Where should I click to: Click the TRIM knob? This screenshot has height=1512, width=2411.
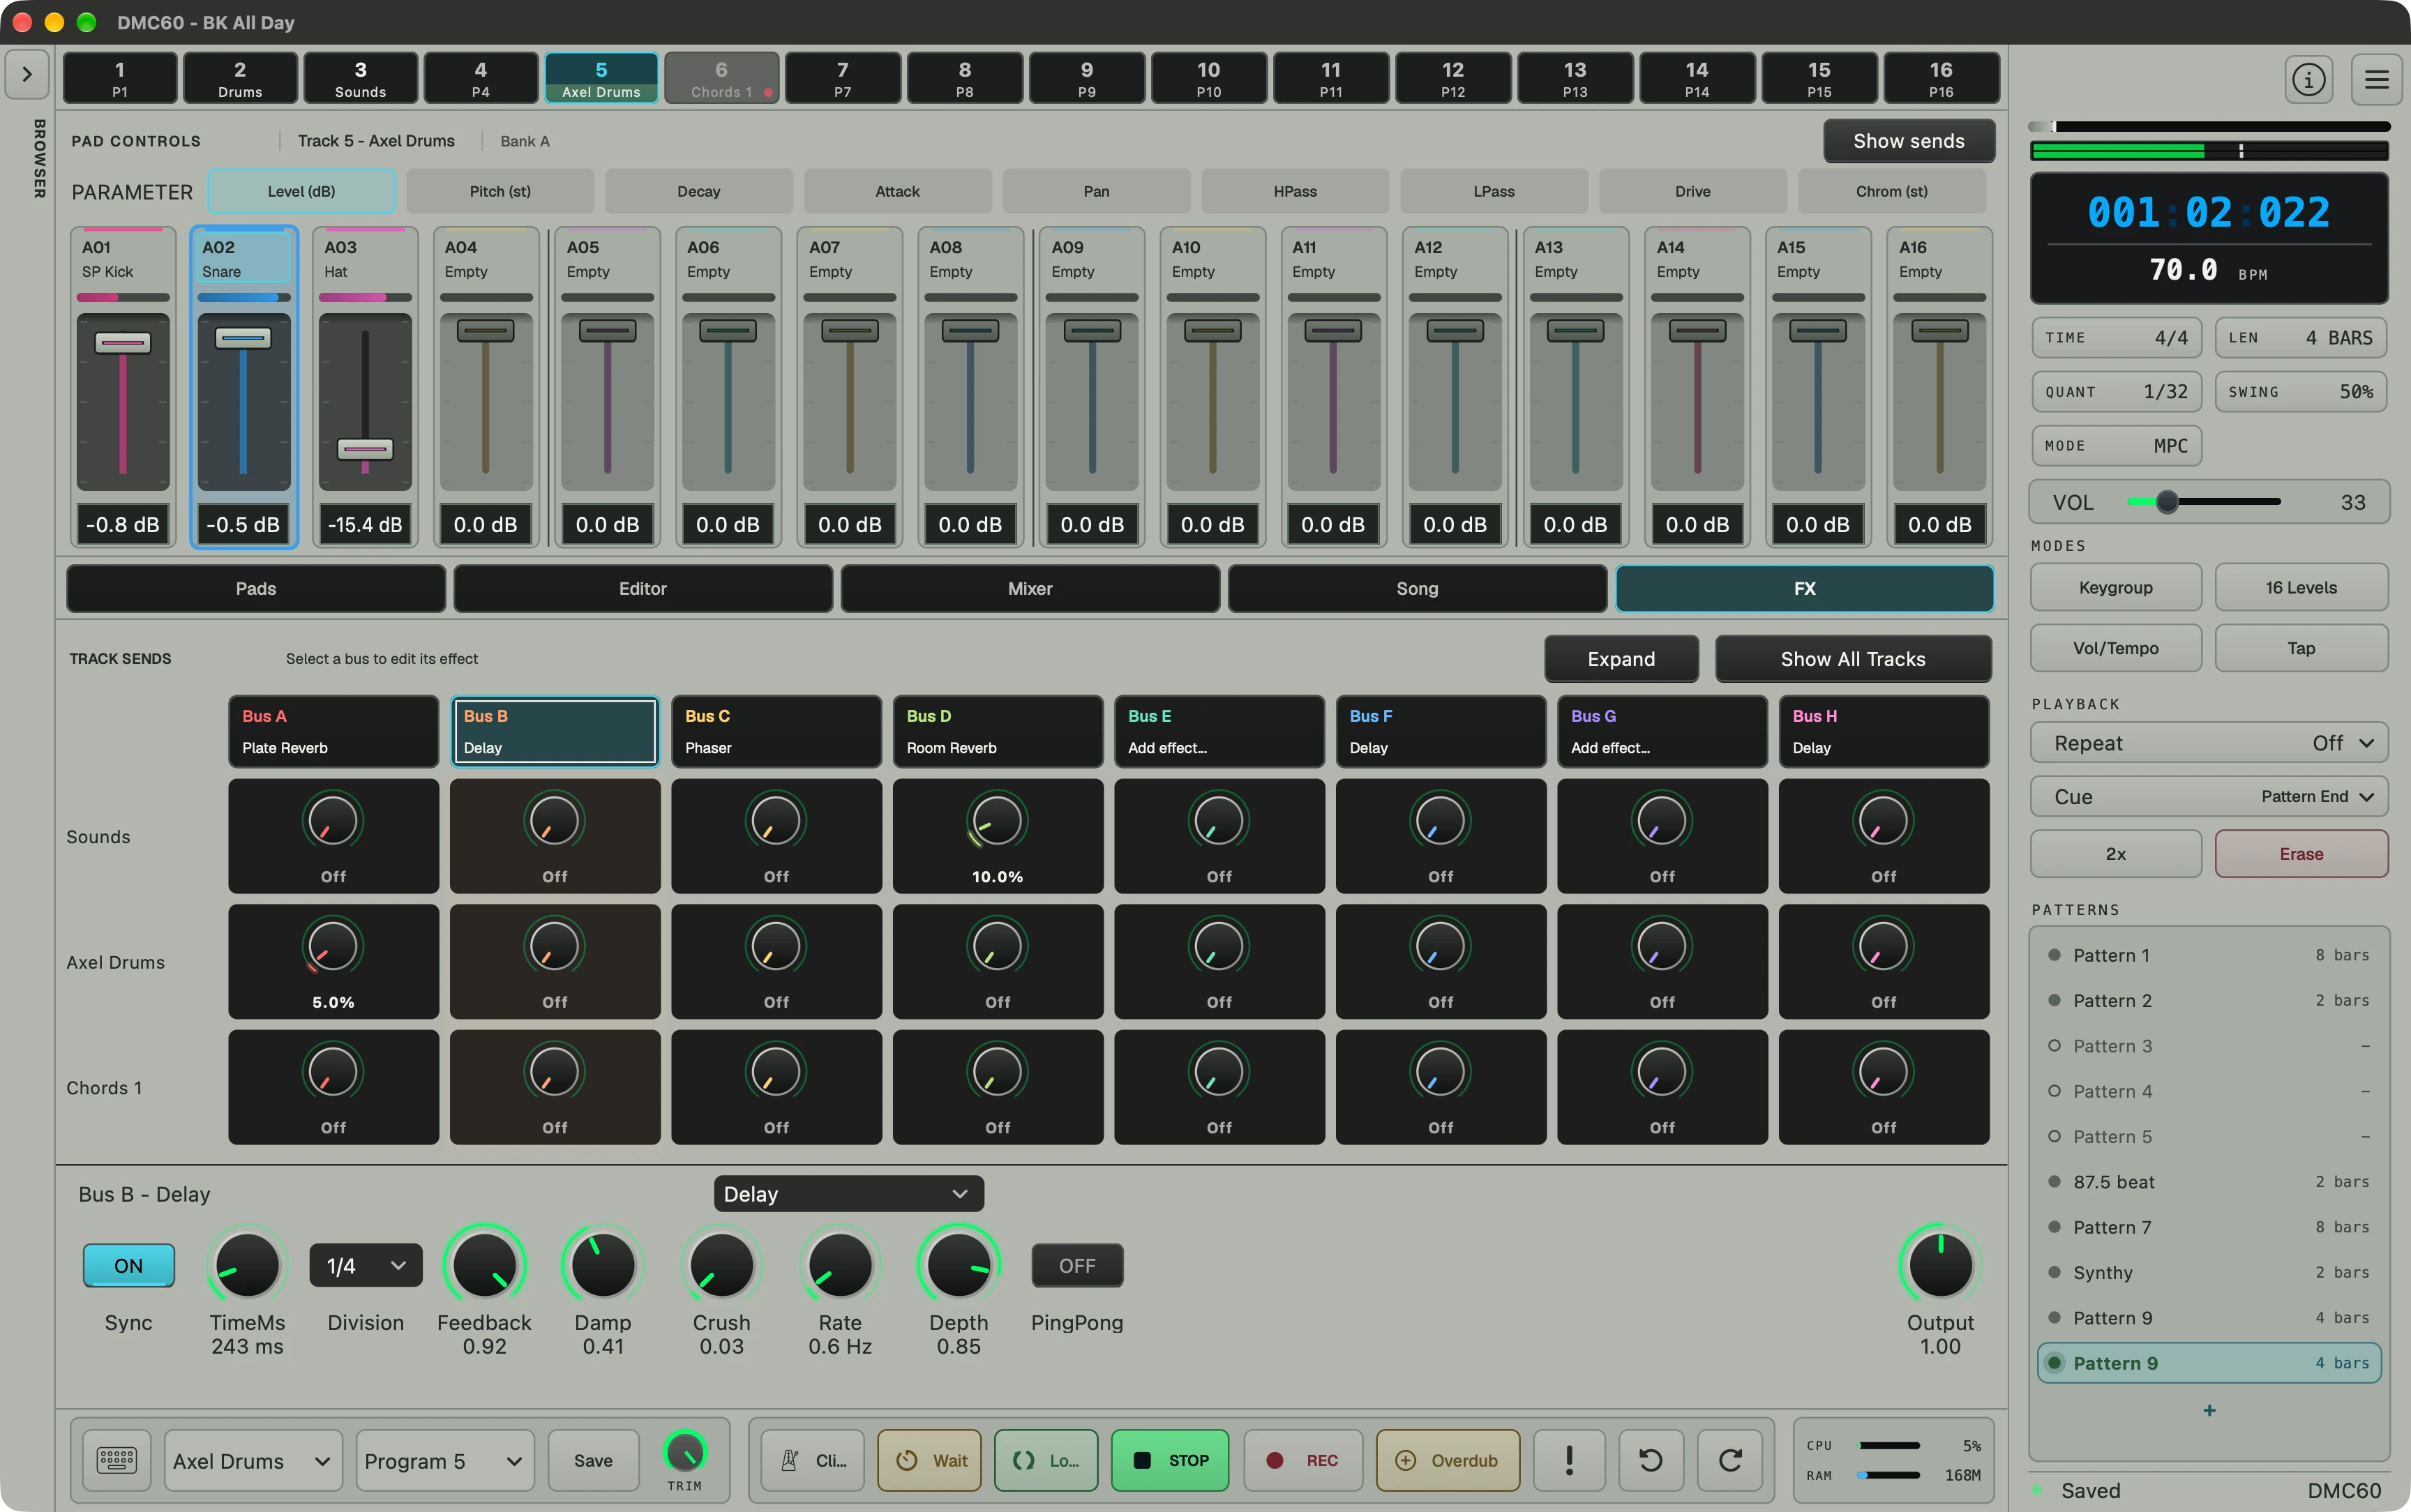pyautogui.click(x=685, y=1451)
